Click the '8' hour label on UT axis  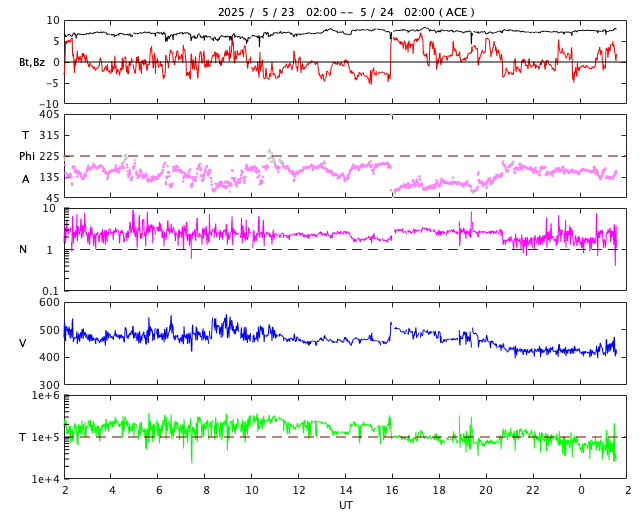coord(206,490)
